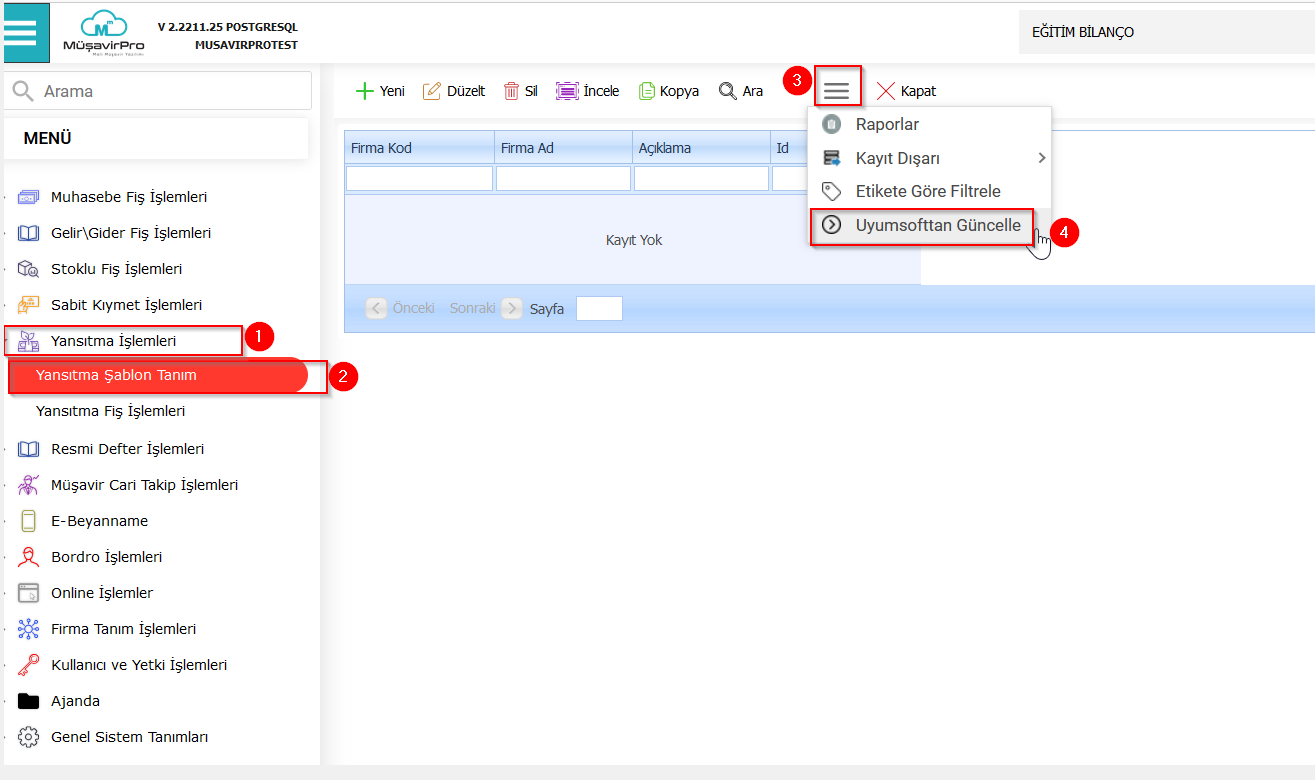
Task: Click the Müşavir Cari Takip İşlemleri icon
Action: [28, 485]
